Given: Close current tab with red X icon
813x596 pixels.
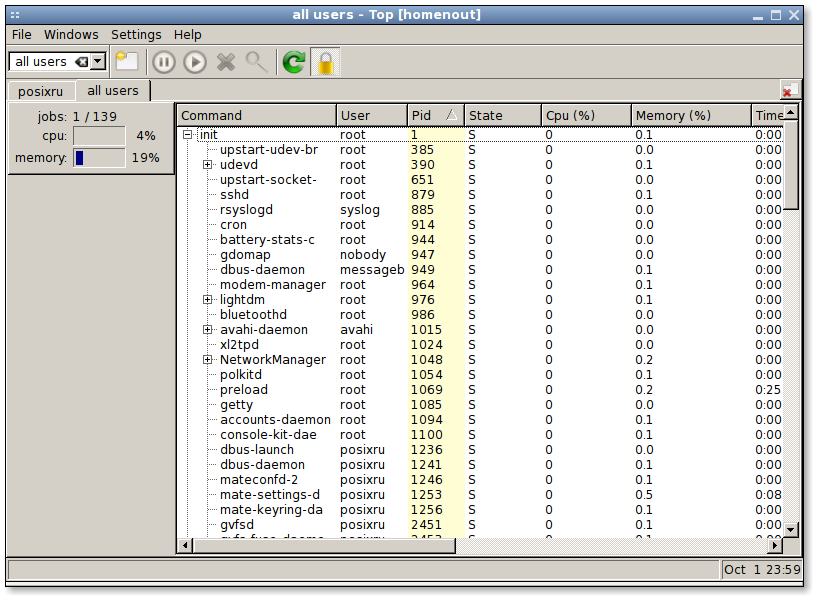Looking at the screenshot, I should point(790,90).
